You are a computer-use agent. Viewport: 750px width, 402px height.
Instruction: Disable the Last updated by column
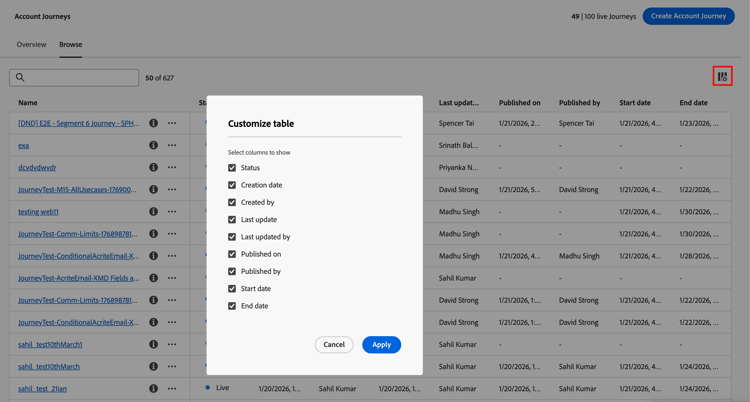[x=232, y=236]
